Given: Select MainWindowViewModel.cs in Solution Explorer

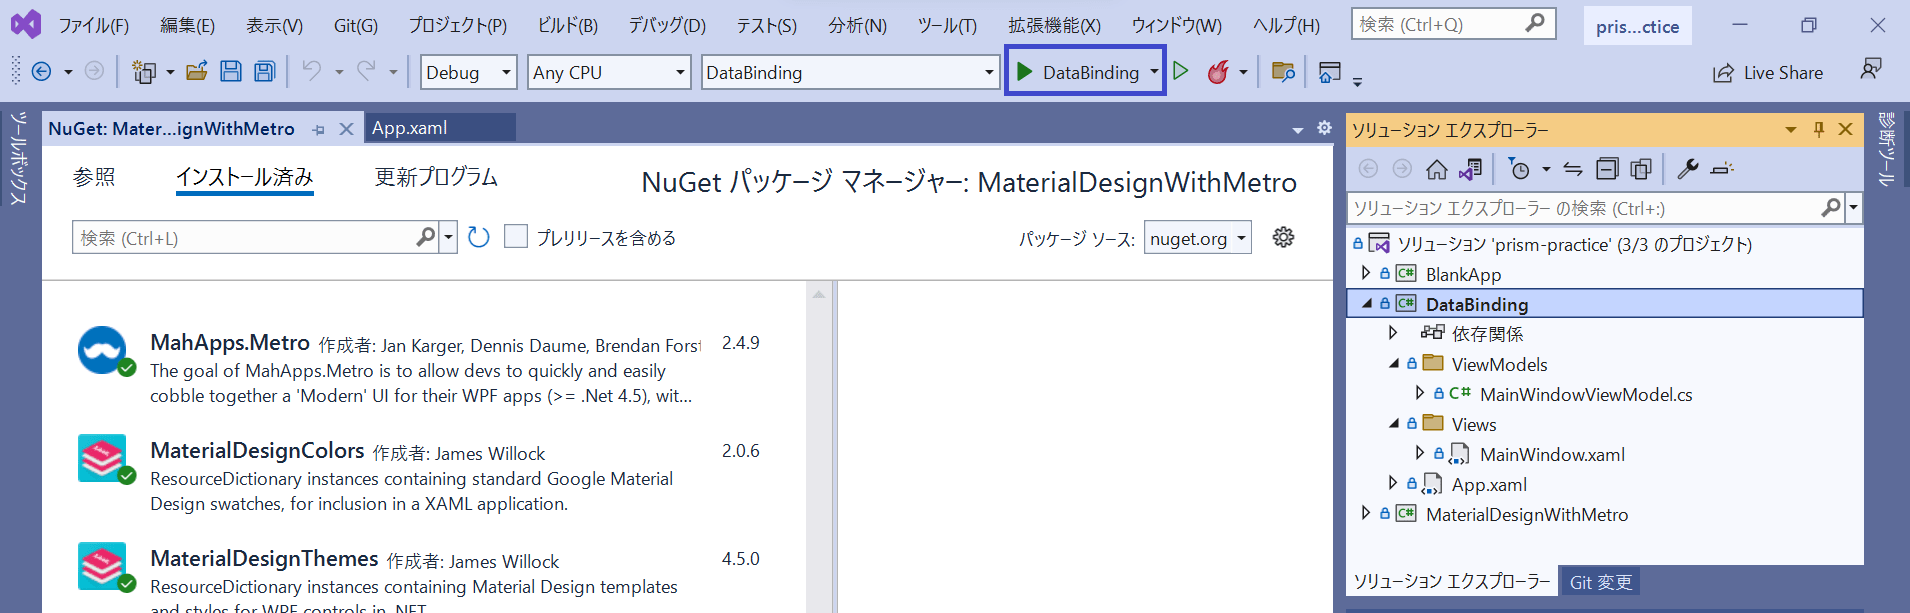Looking at the screenshot, I should (x=1585, y=394).
